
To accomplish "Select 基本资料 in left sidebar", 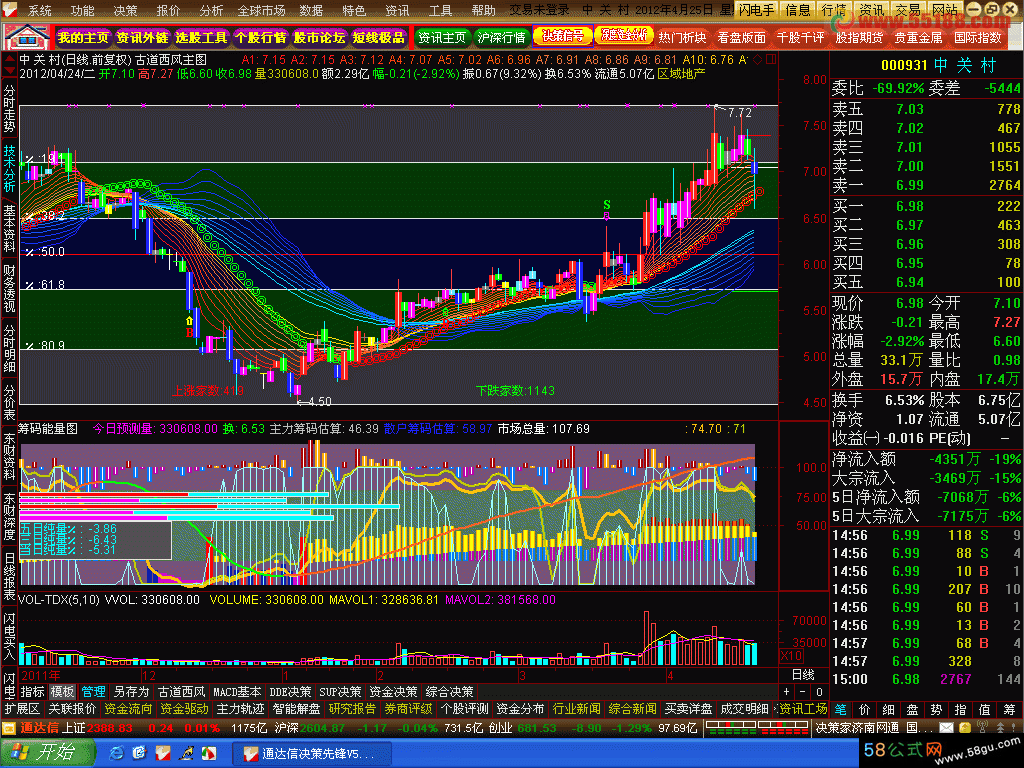I will click(x=9, y=228).
